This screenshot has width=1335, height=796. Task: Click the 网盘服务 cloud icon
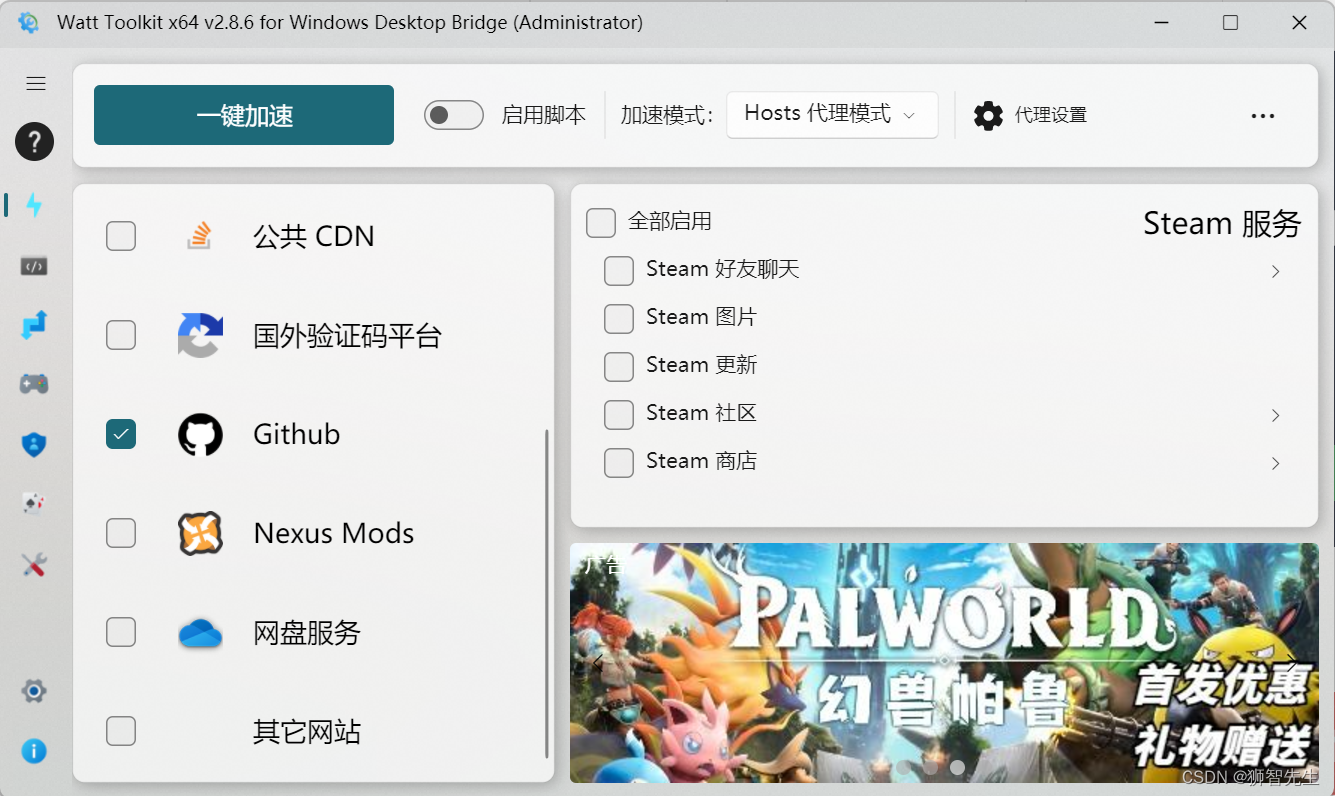coord(200,633)
